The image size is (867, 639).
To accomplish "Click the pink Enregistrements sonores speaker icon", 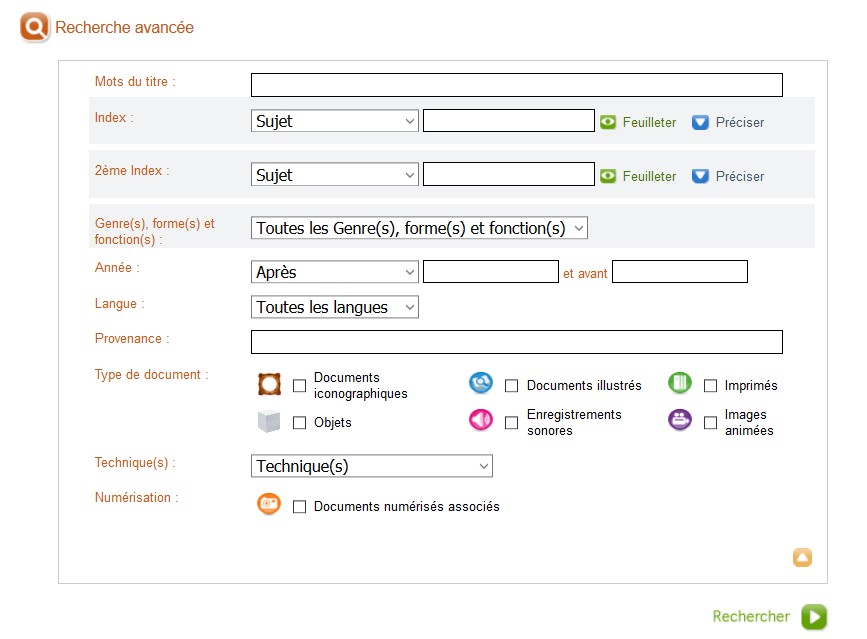I will tap(481, 420).
